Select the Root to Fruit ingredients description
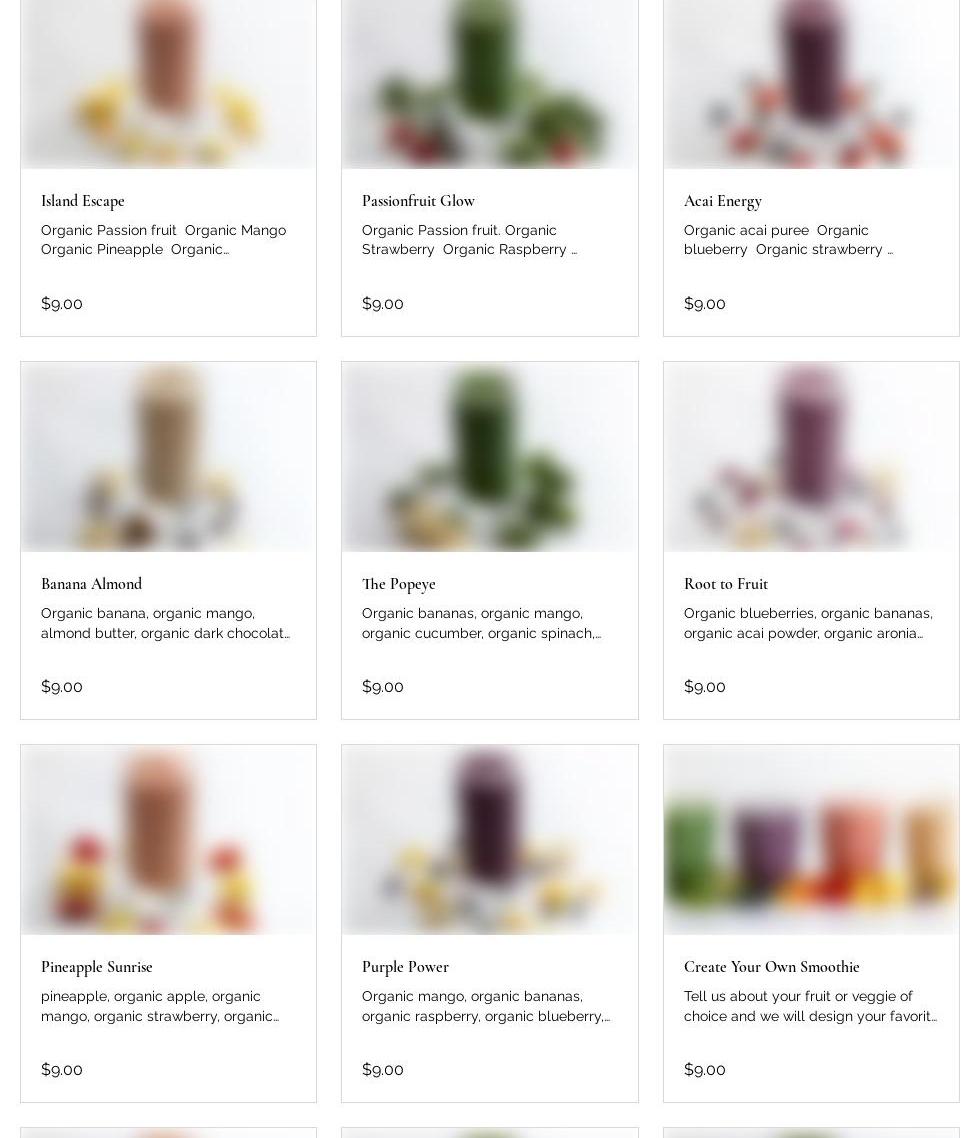The width and height of the screenshot is (965, 1138). (x=808, y=623)
